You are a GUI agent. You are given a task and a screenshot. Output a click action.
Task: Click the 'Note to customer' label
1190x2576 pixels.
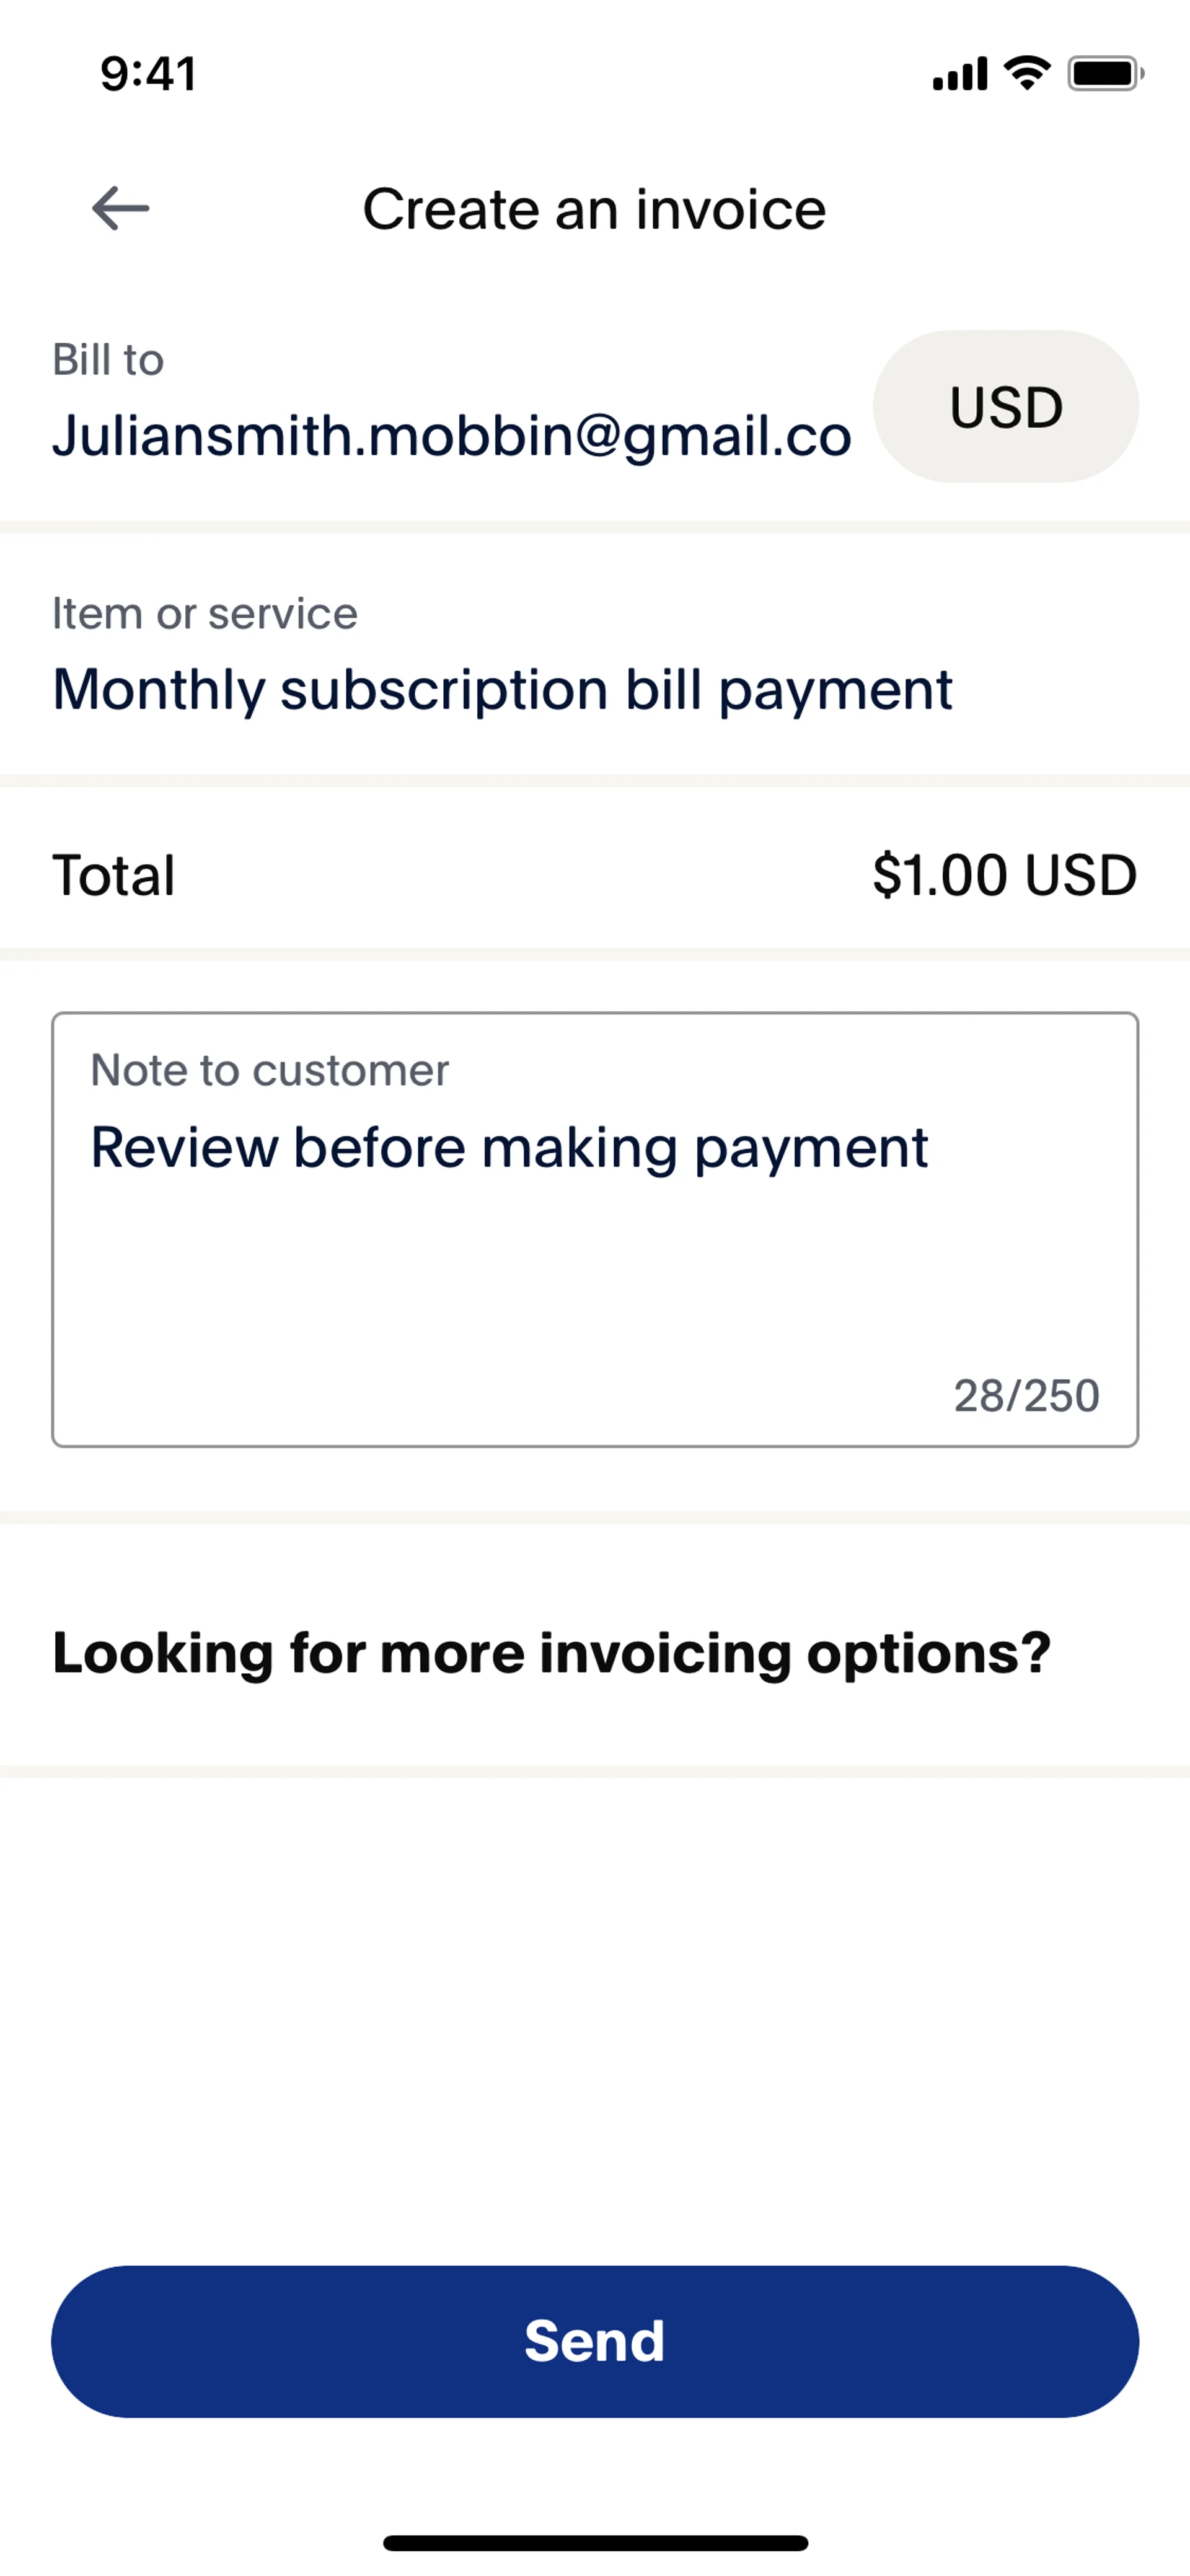[x=269, y=1070]
